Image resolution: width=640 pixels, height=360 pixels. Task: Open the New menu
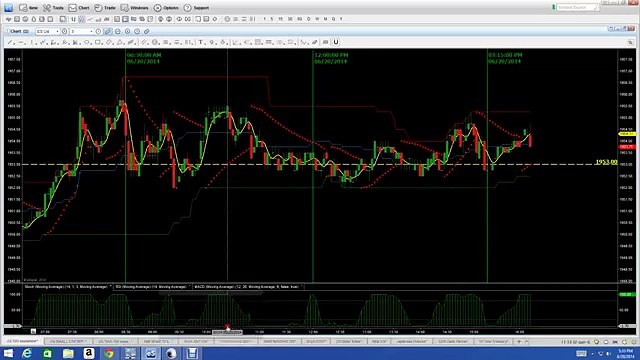click(x=28, y=8)
